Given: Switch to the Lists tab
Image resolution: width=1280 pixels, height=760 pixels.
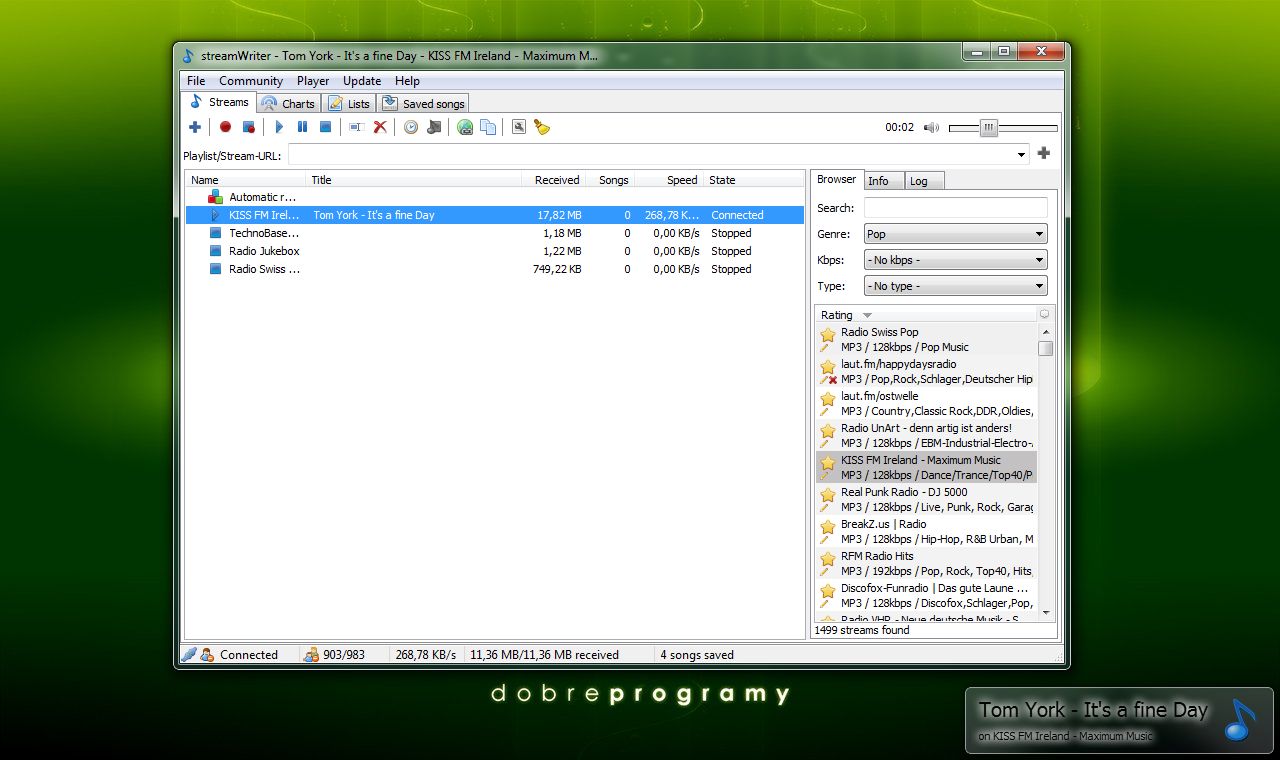Looking at the screenshot, I should 349,103.
